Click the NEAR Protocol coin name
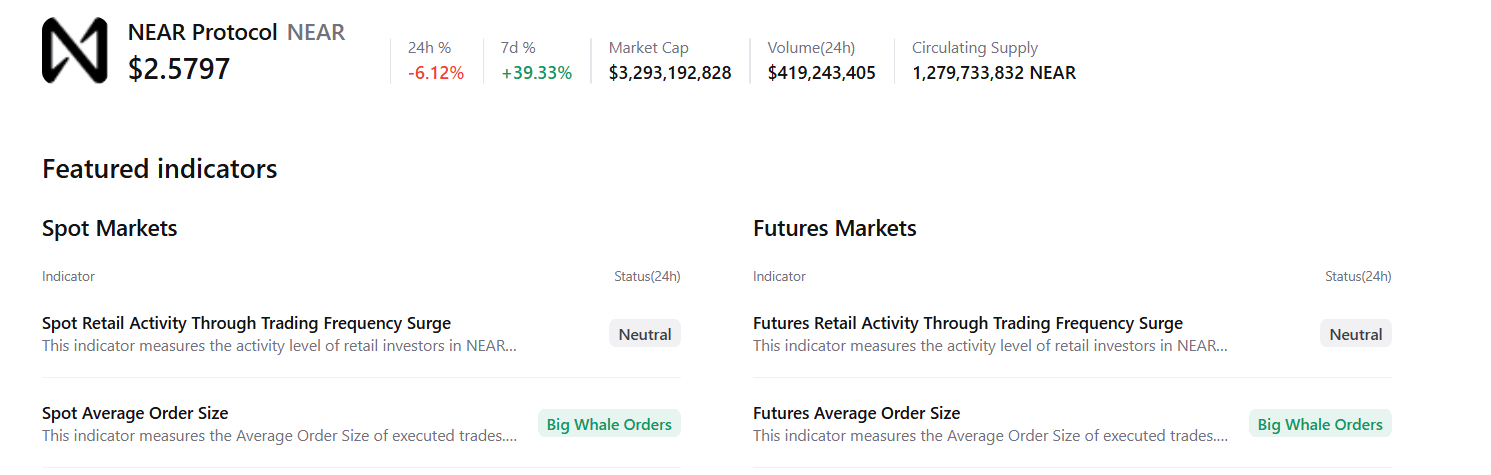The height and width of the screenshot is (475, 1491). pos(202,32)
